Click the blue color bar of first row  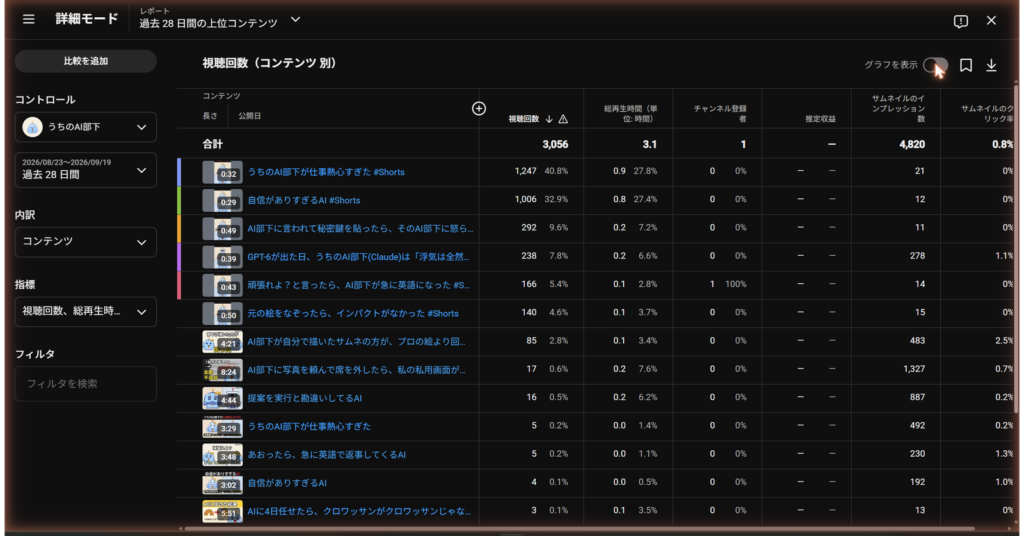(x=179, y=172)
